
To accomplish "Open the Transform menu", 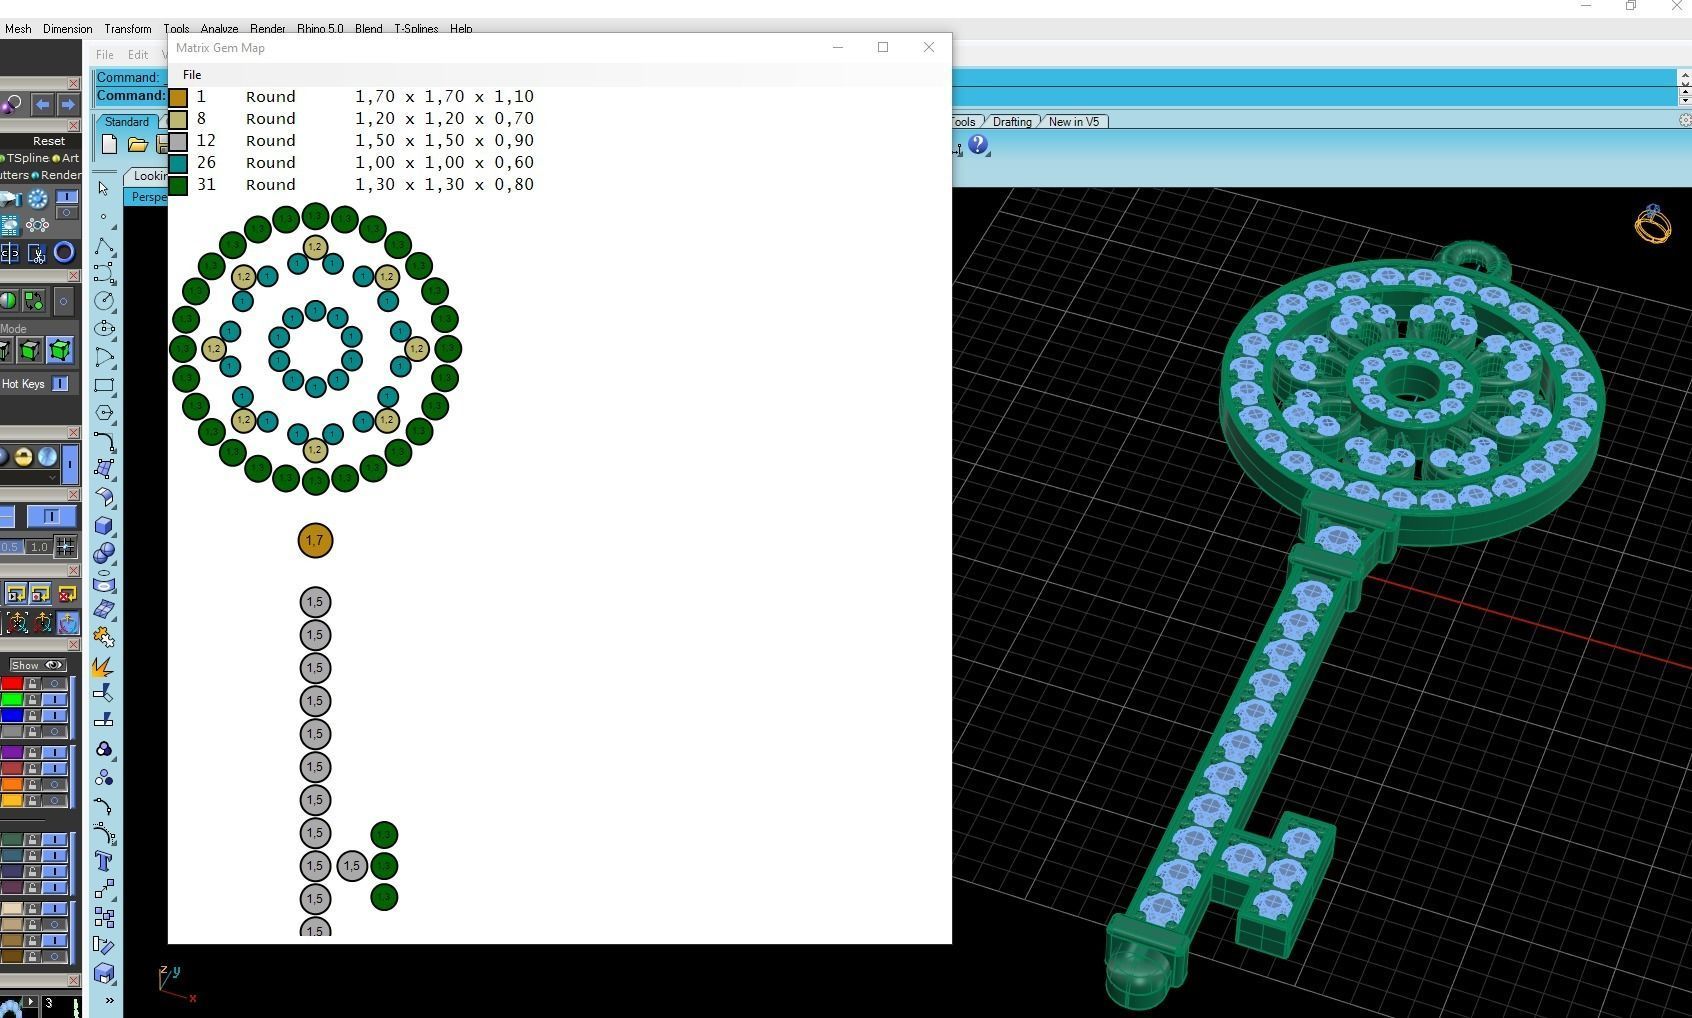I will pos(128,29).
